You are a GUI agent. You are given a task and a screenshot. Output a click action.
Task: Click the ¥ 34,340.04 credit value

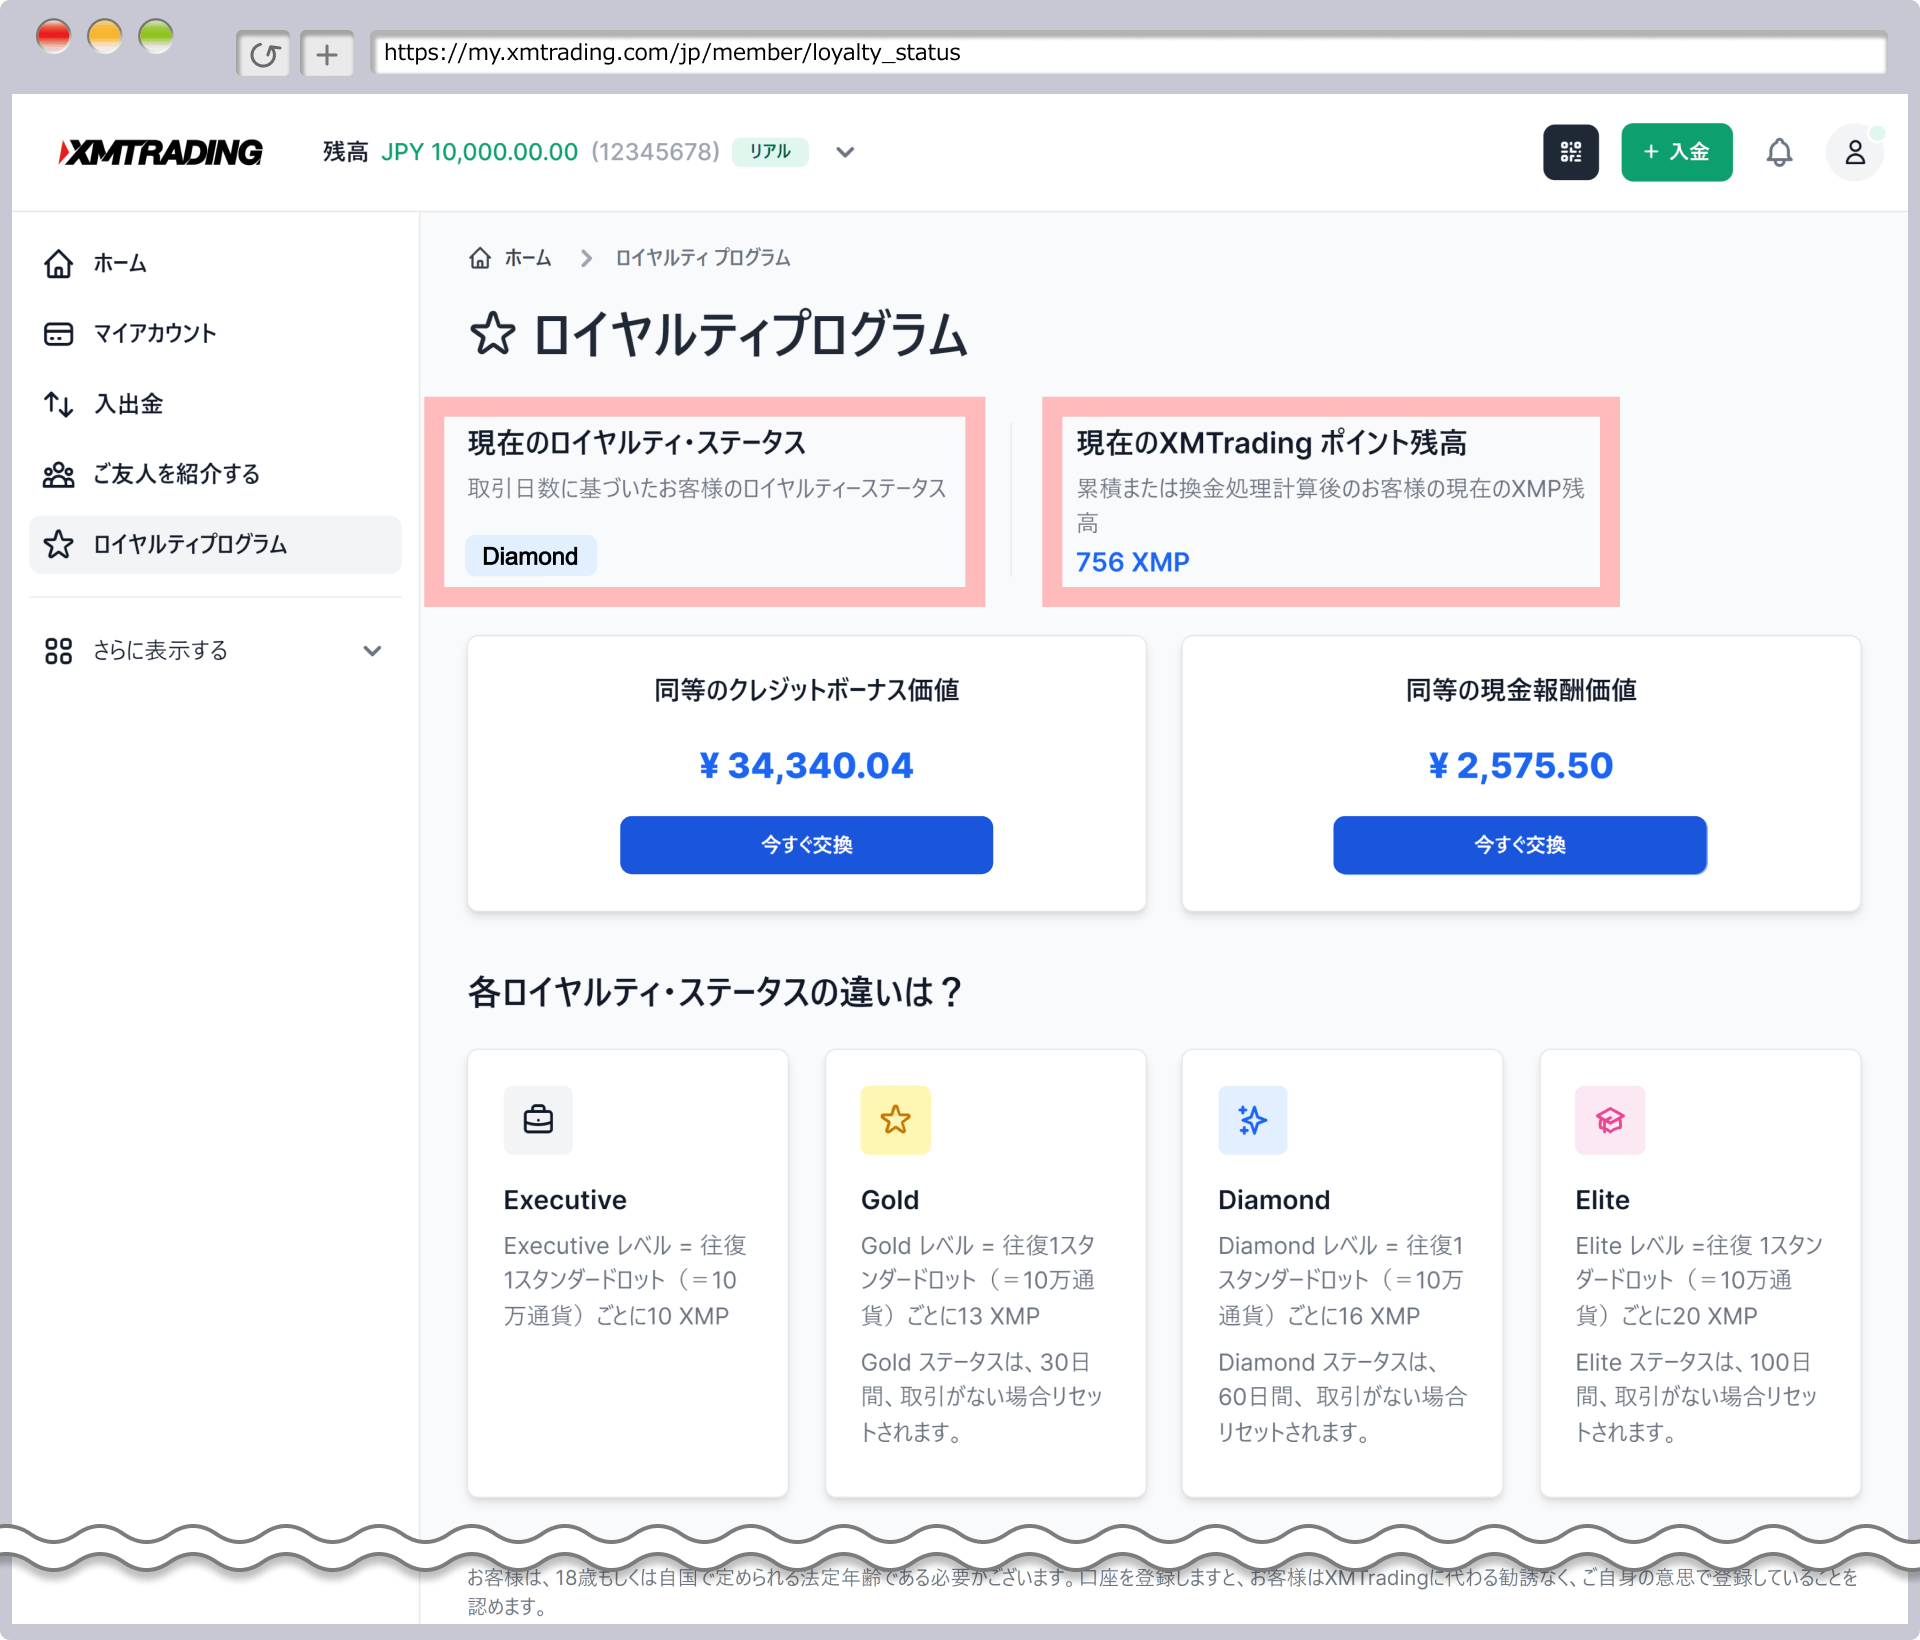806,766
